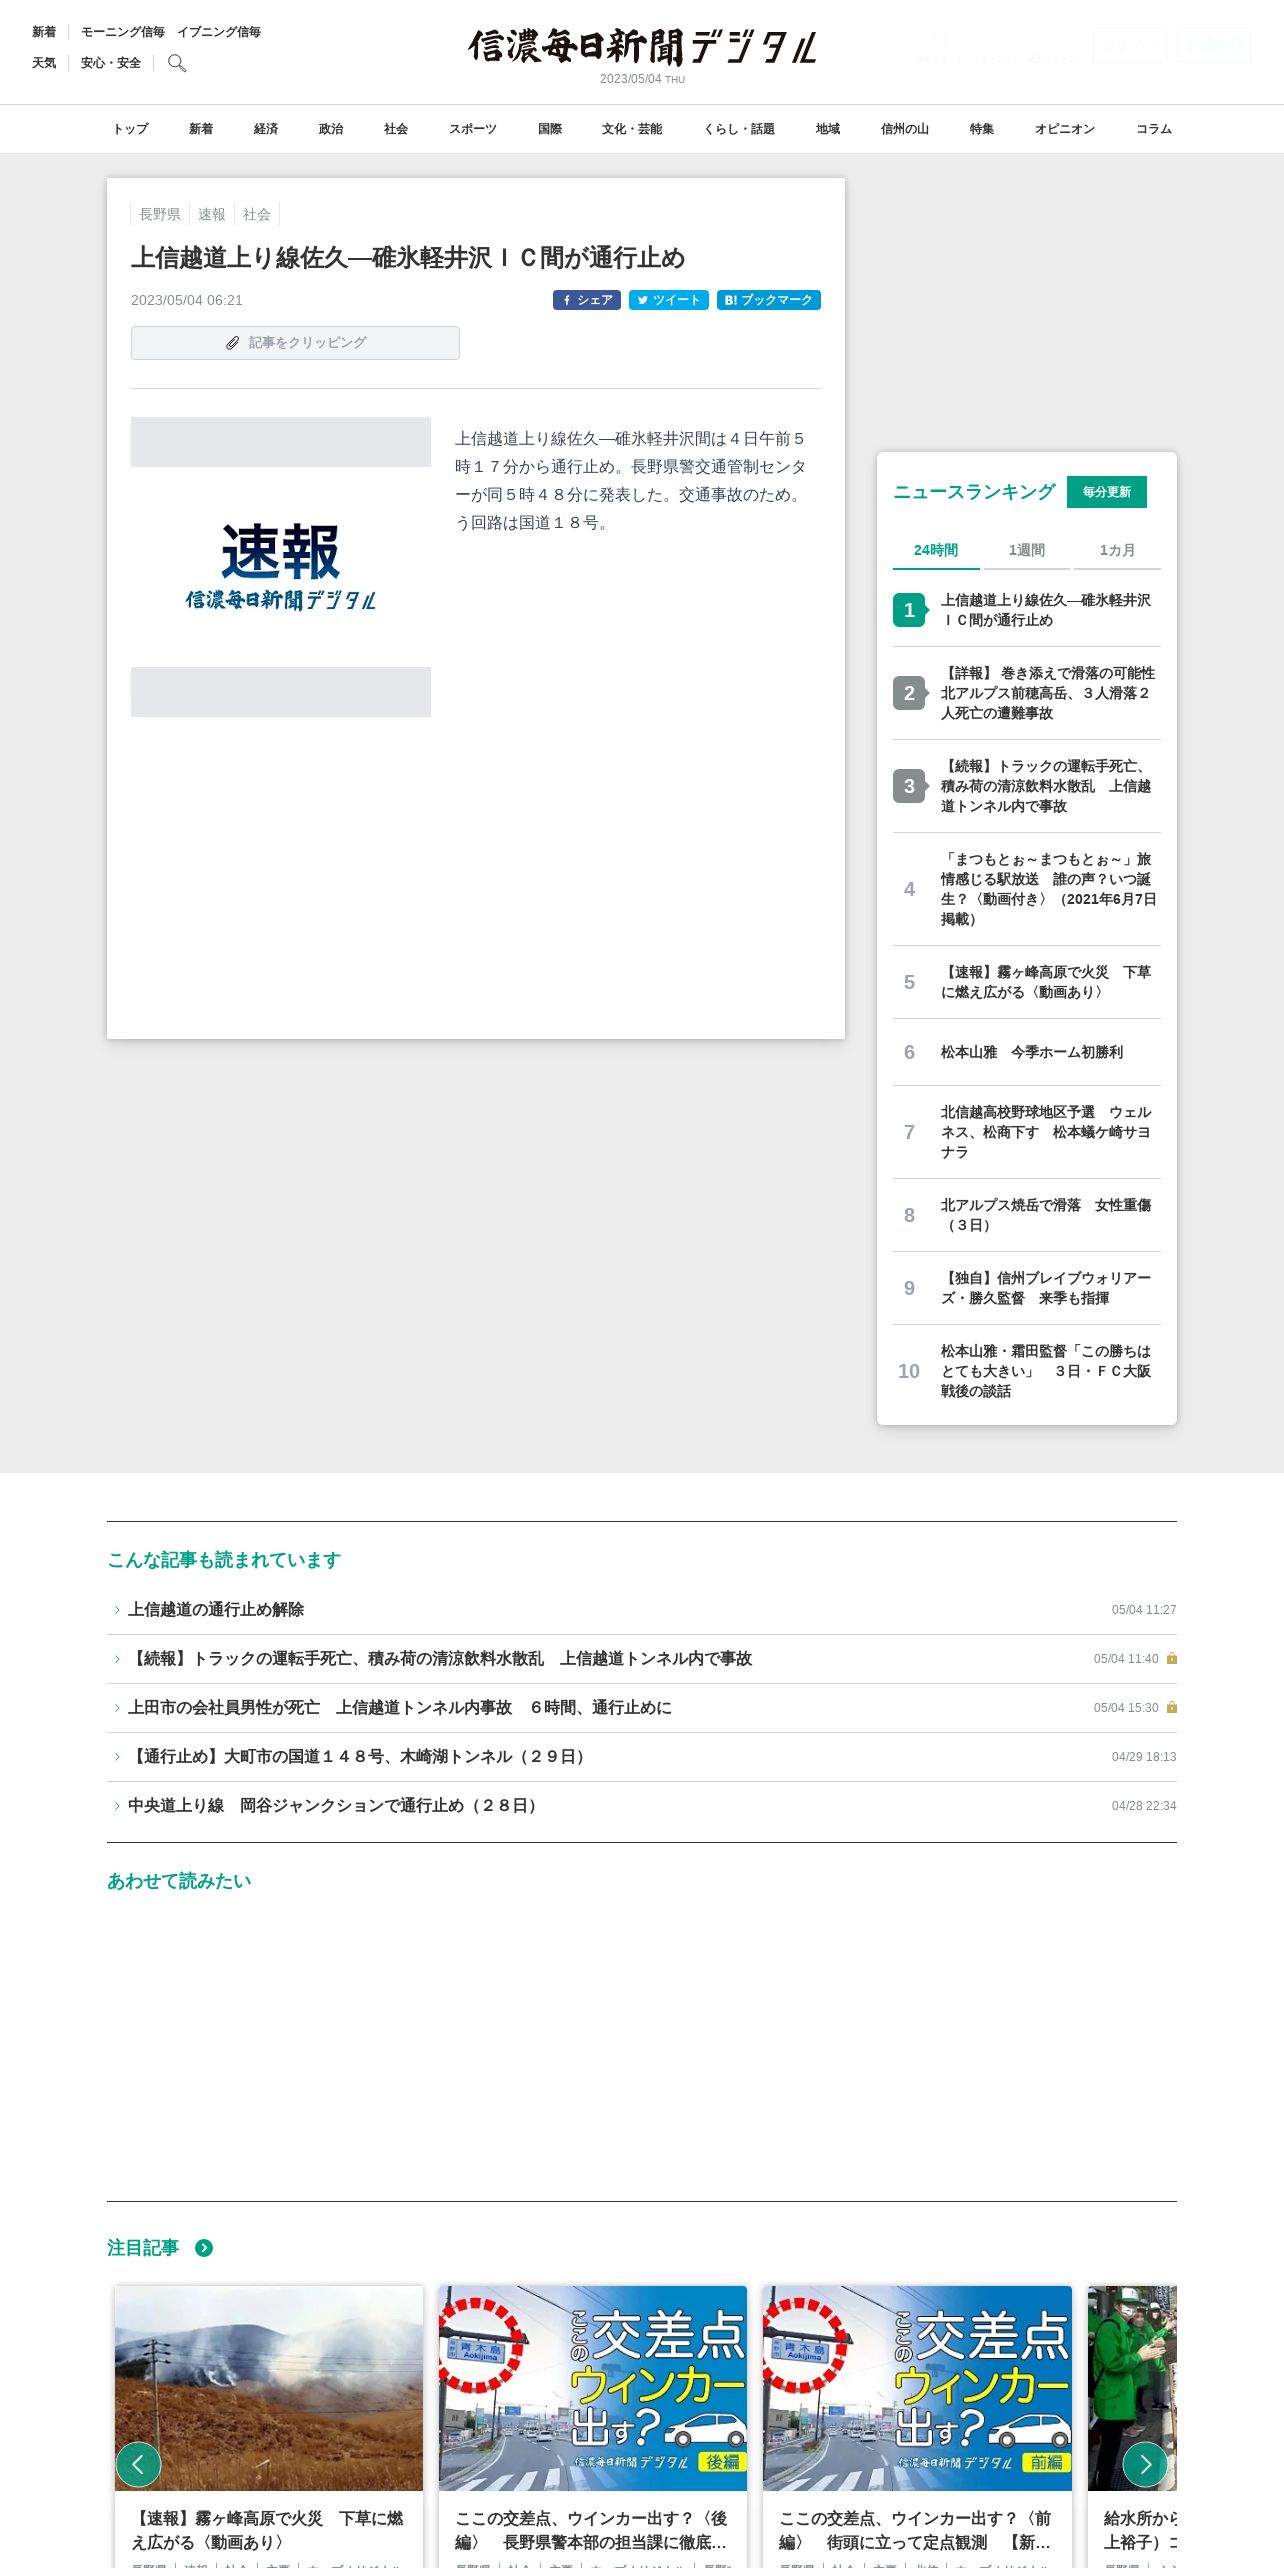The width and height of the screenshot is (1284, 2568).
Task: Click 毎分更新 badge in ranking panel
Action: [x=1107, y=492]
